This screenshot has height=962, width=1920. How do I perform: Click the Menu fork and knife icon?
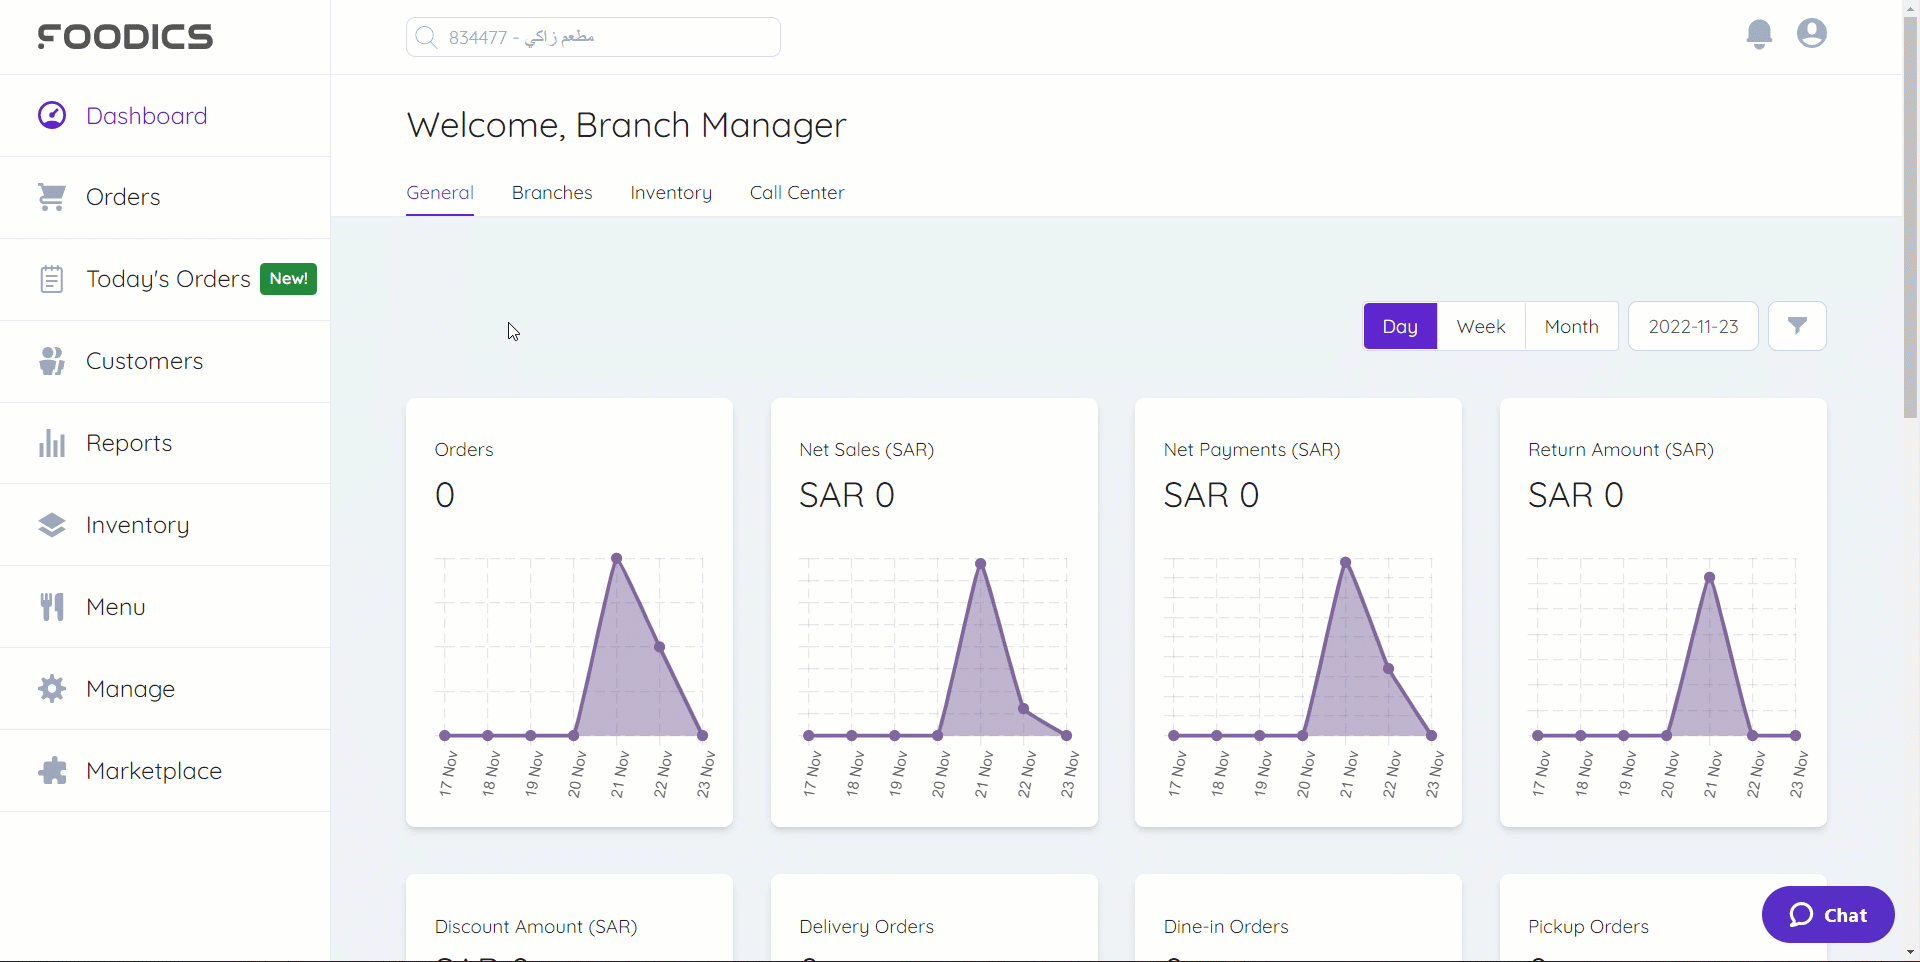(52, 607)
